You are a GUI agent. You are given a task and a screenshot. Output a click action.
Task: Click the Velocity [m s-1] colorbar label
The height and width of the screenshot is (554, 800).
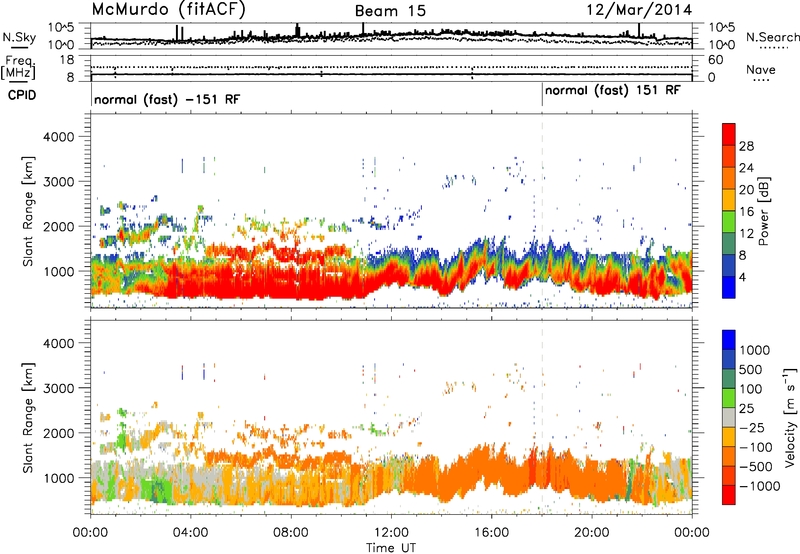(790, 417)
